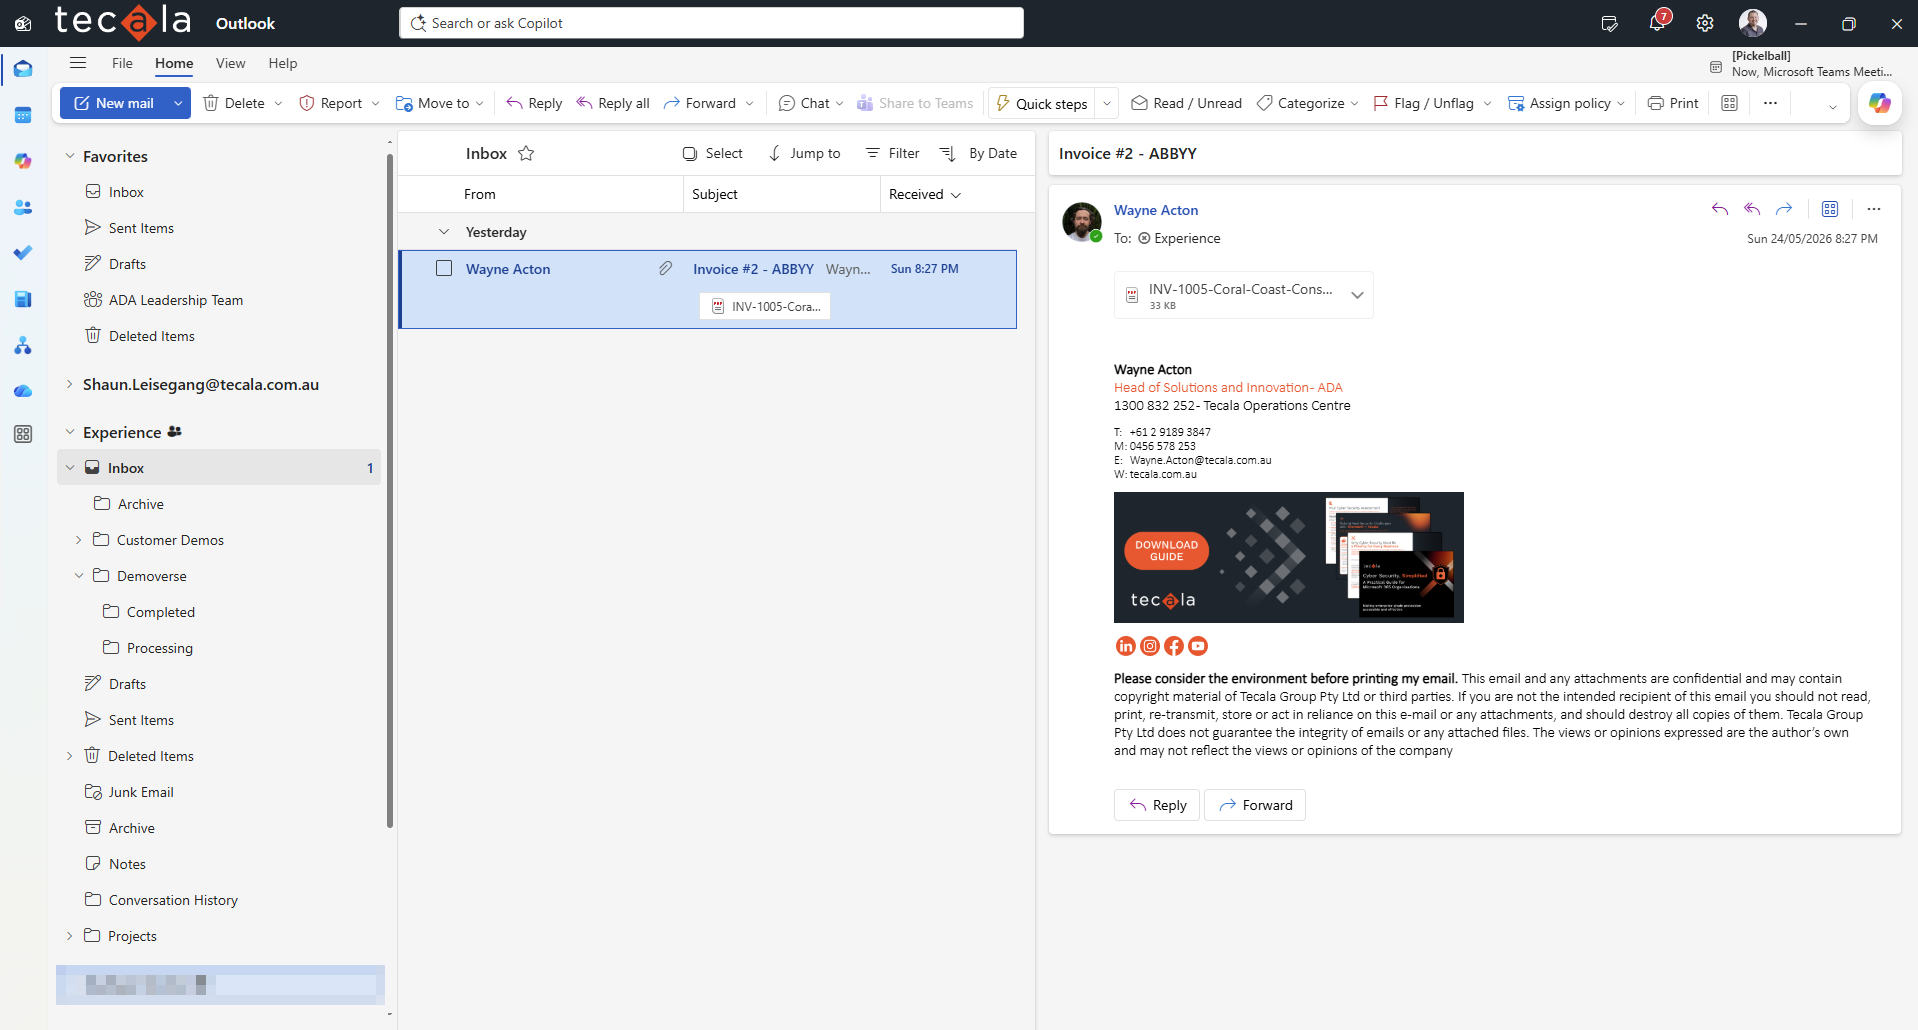
Task: Open the LinkedIn icon in the signature
Action: (1126, 646)
